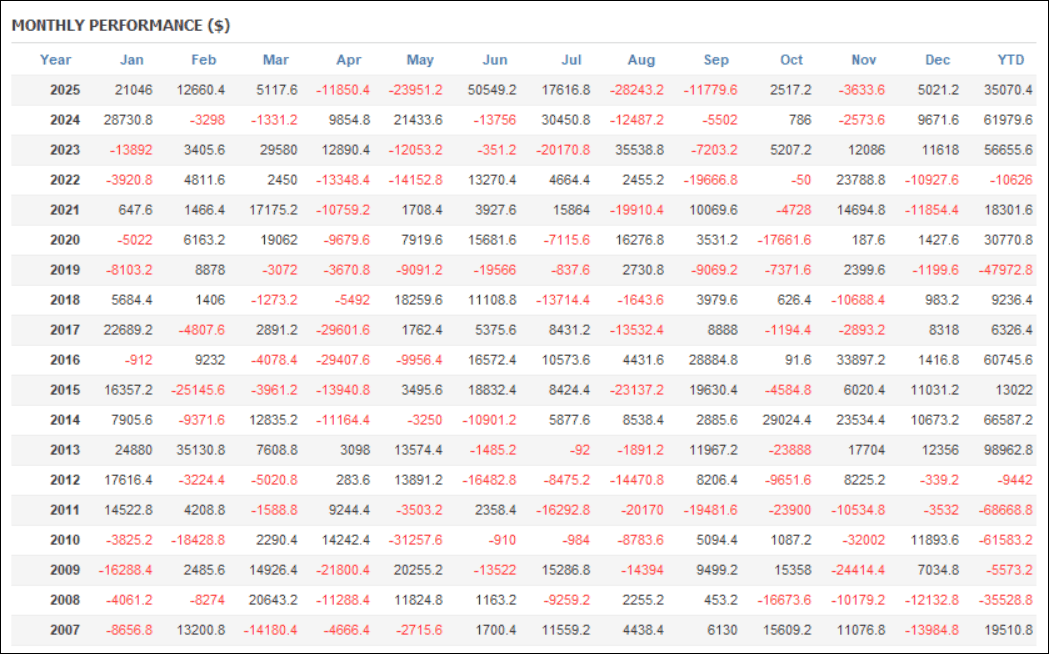Select the 33897.2 cell in November 2016
Image resolution: width=1049 pixels, height=654 pixels.
(860, 360)
